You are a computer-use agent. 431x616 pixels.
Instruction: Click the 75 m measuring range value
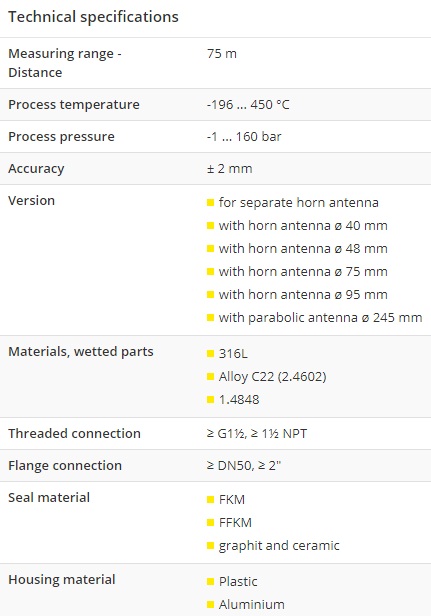[x=222, y=53]
